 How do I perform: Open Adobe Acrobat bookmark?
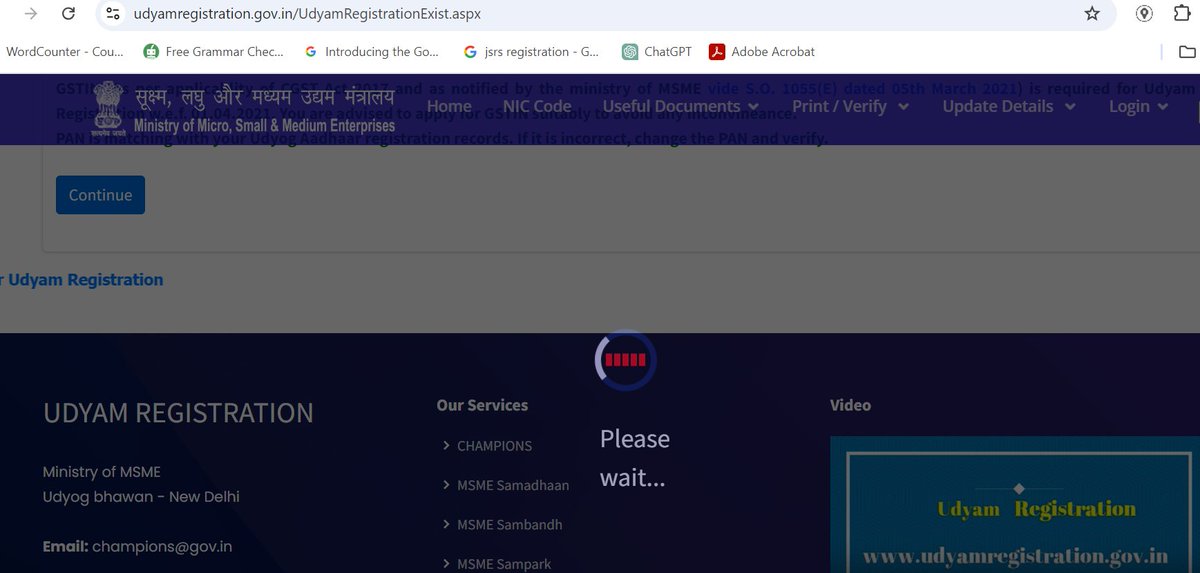762,52
